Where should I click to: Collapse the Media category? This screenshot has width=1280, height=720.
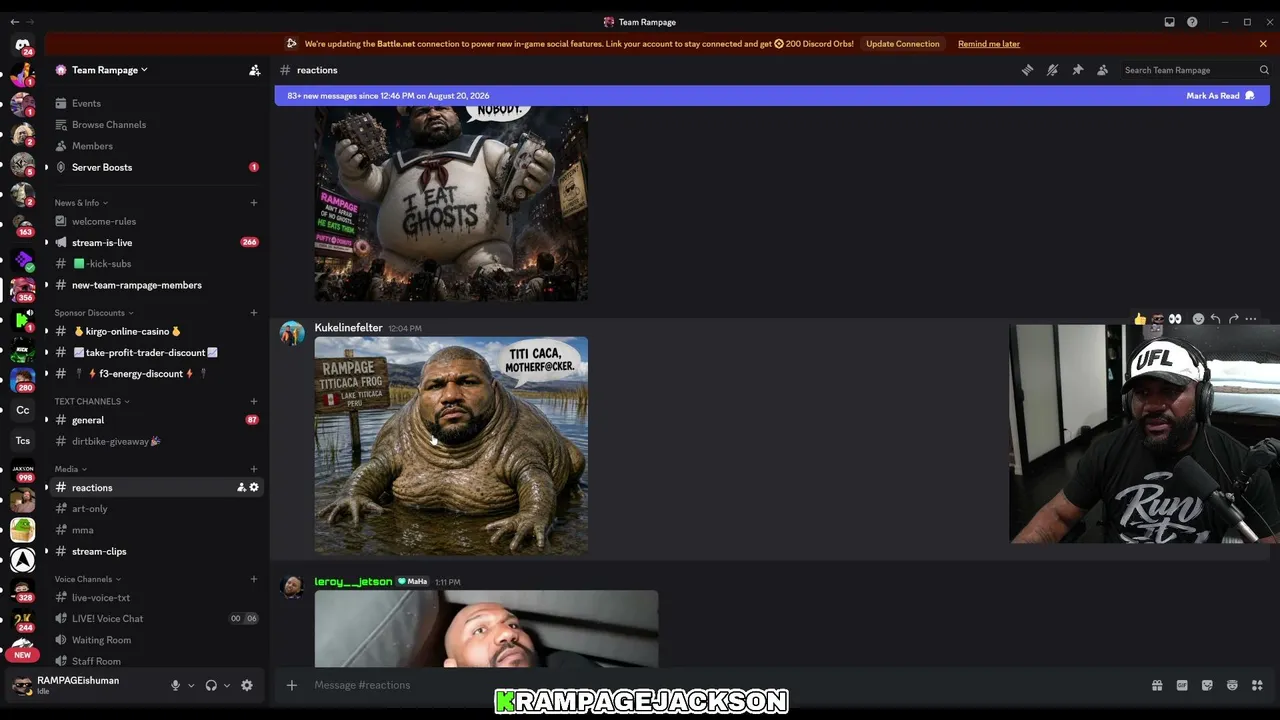[x=70, y=469]
